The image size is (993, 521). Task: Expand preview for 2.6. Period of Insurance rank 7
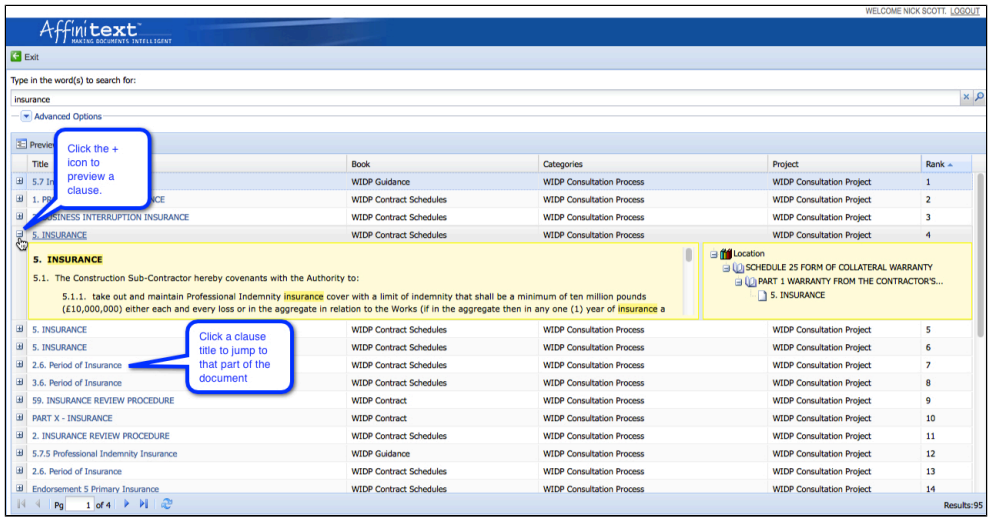click(19, 365)
